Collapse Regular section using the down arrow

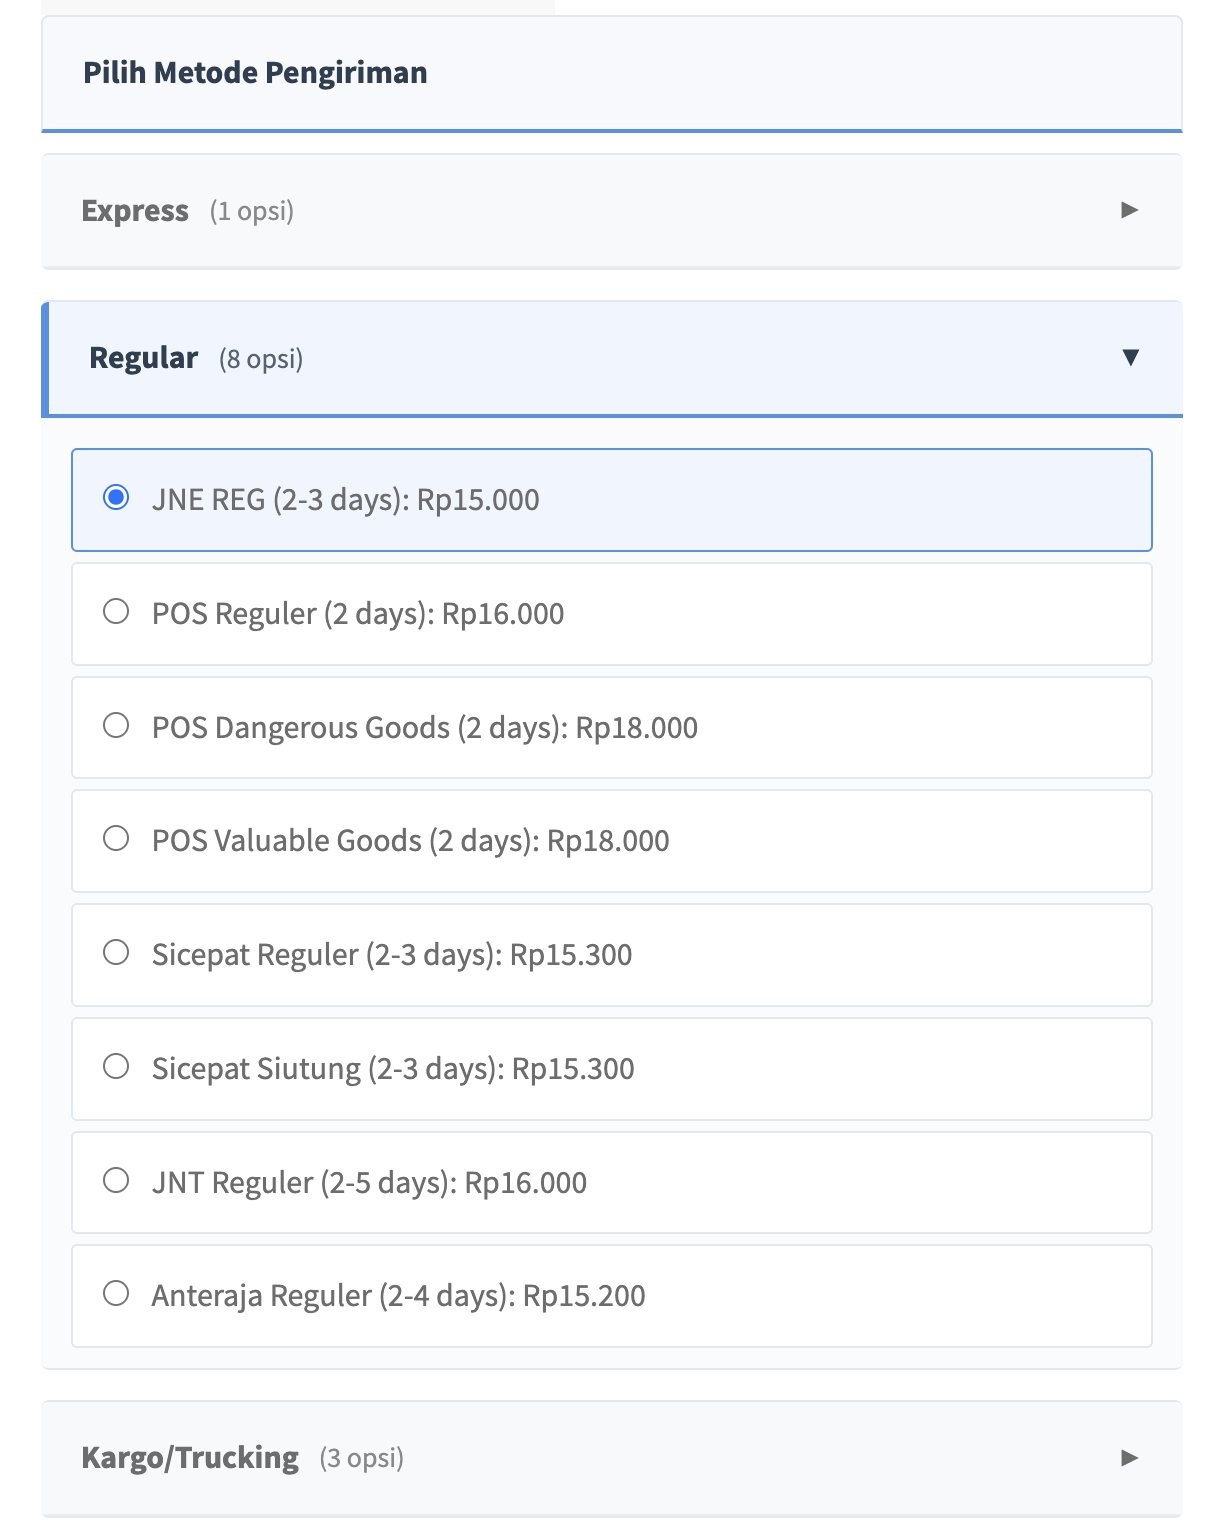tap(1130, 358)
